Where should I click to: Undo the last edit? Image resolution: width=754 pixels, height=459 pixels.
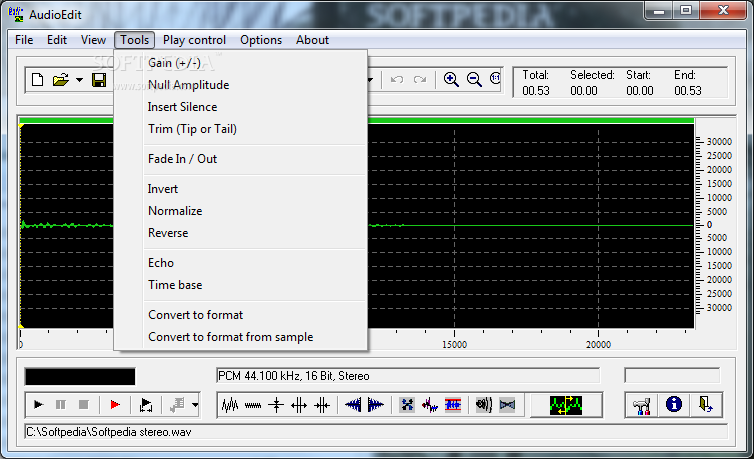(x=397, y=79)
